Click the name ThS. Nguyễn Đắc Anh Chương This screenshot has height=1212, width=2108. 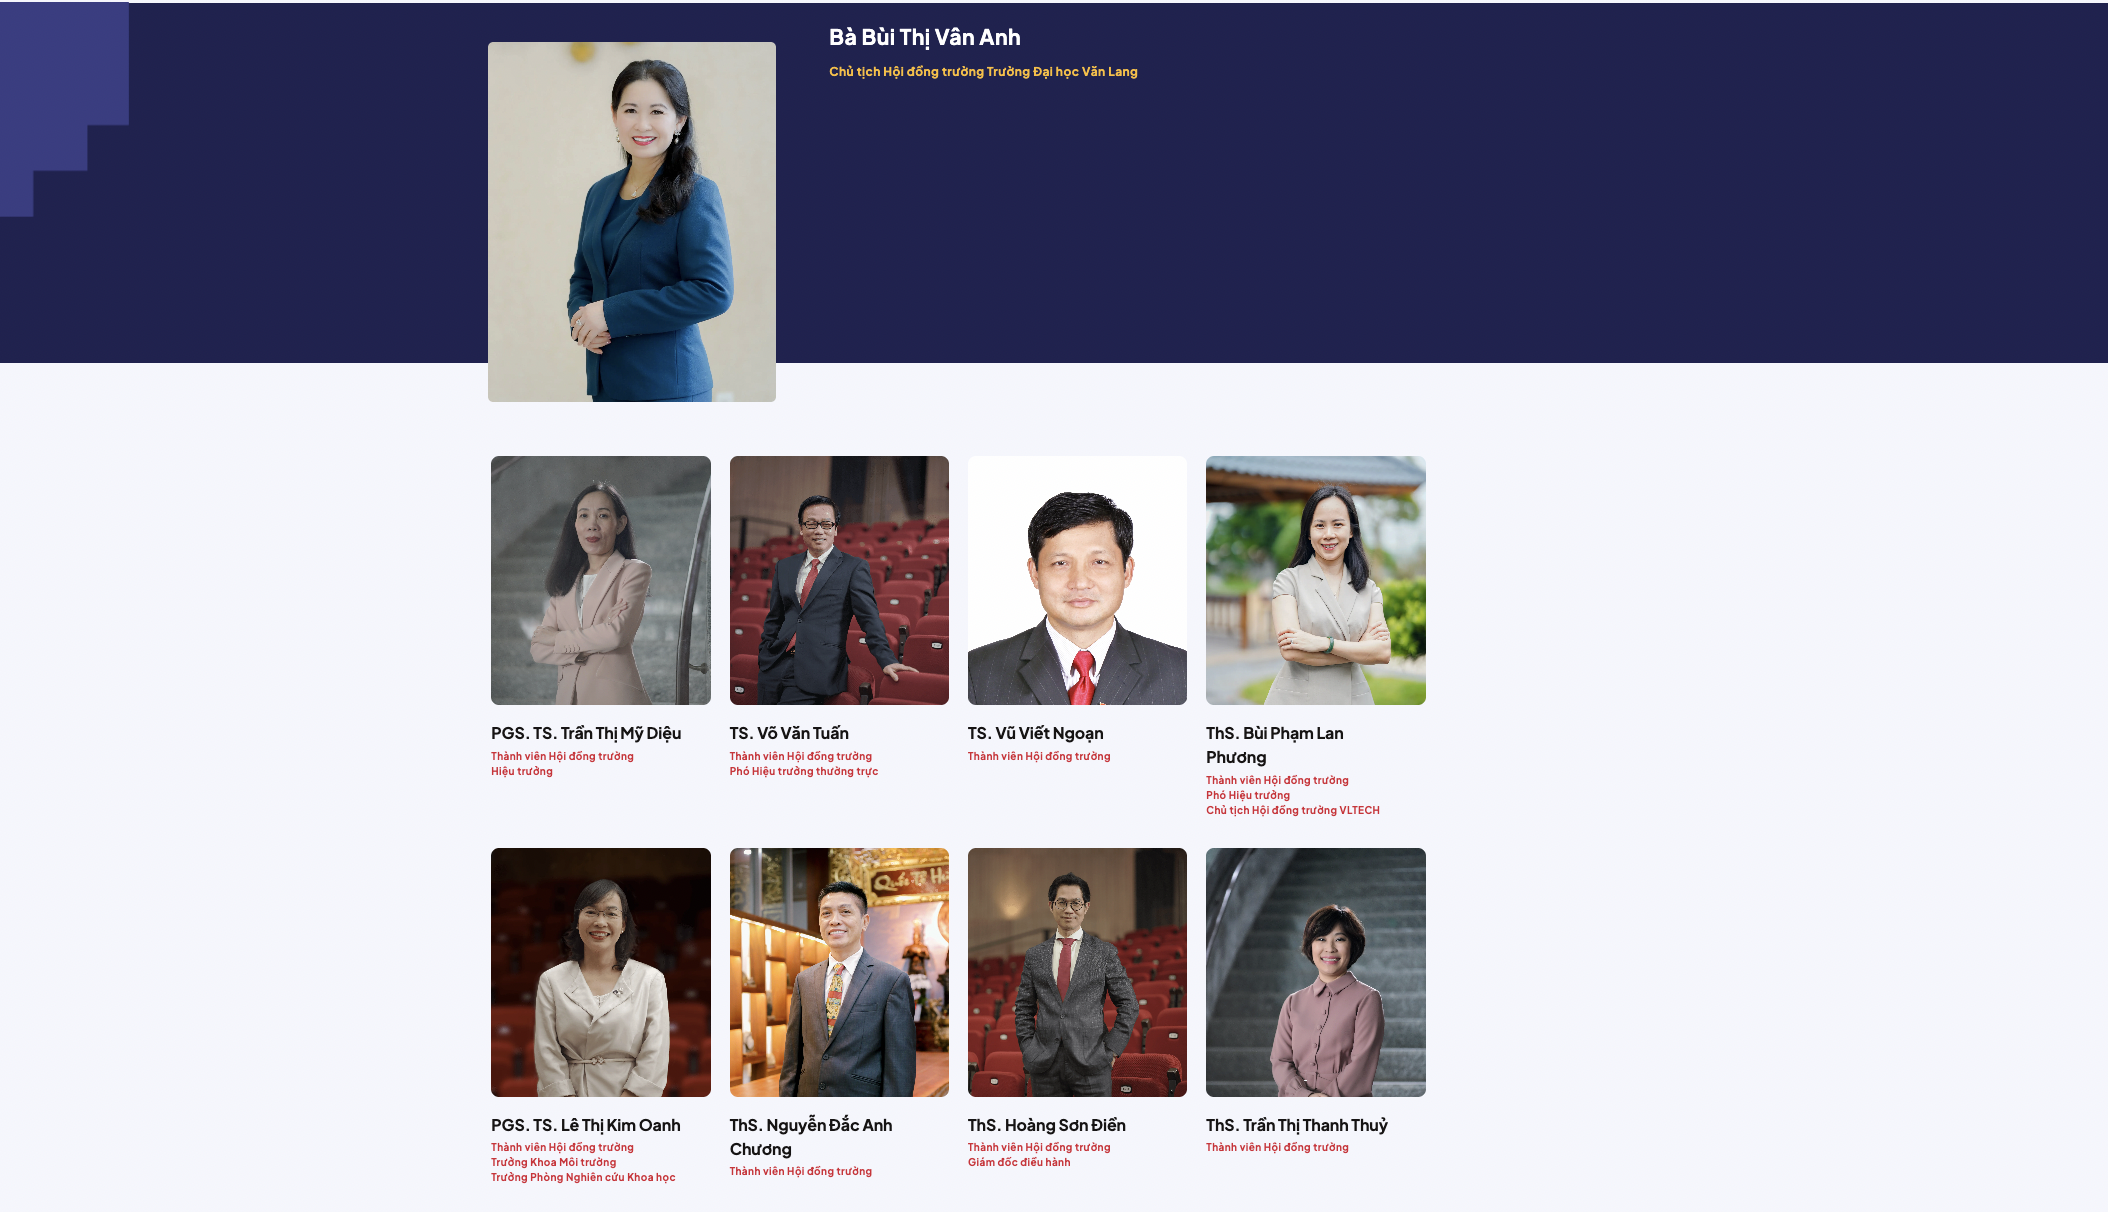pos(811,1137)
